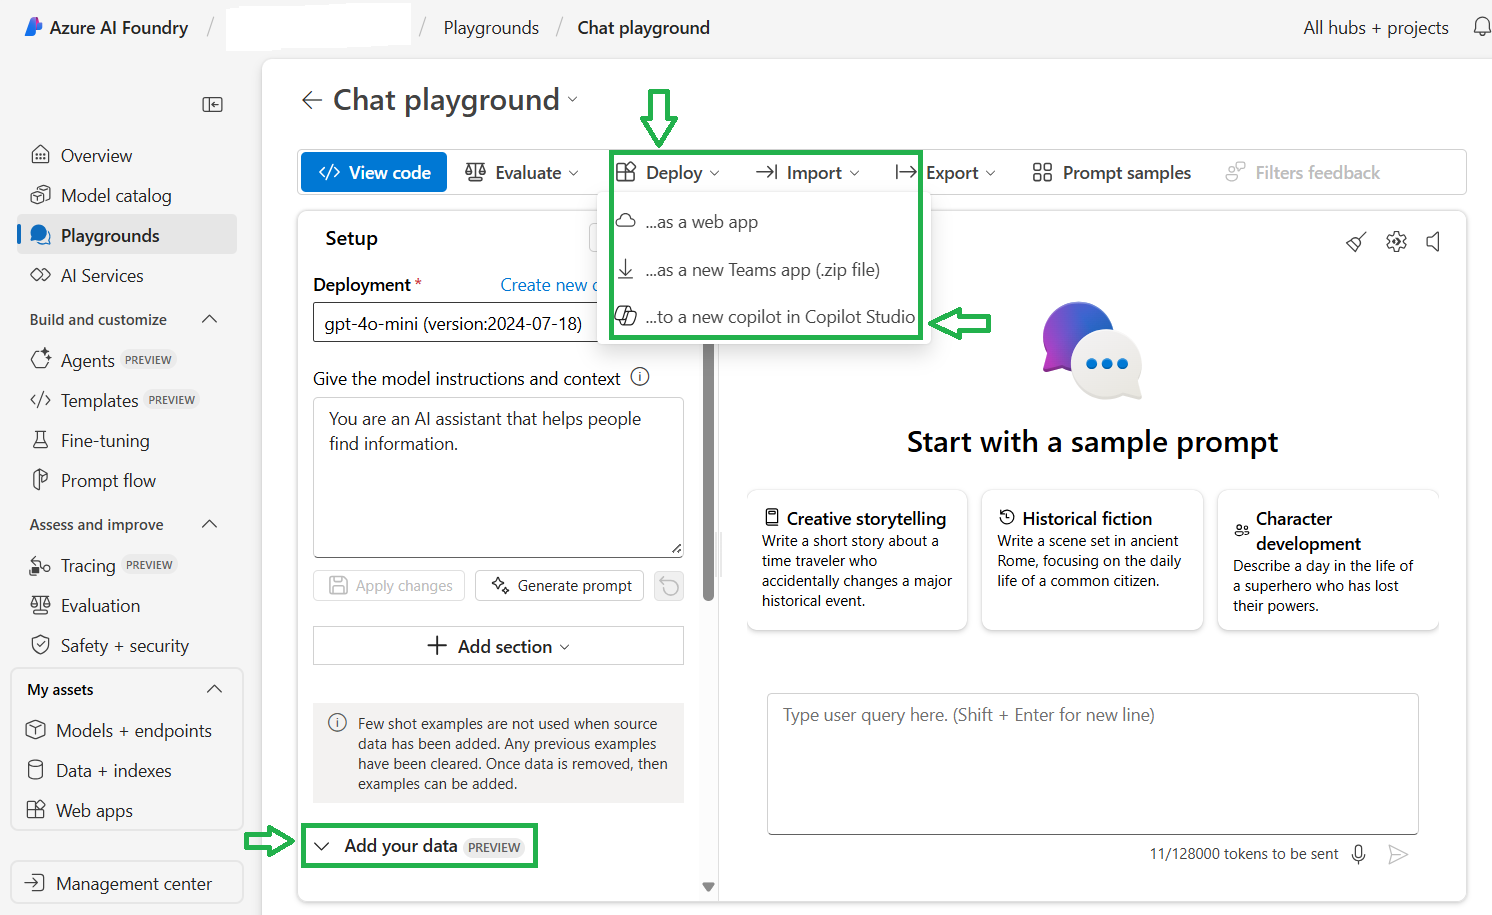
Task: Click the Models + endpoints cube icon
Action: coord(36,730)
